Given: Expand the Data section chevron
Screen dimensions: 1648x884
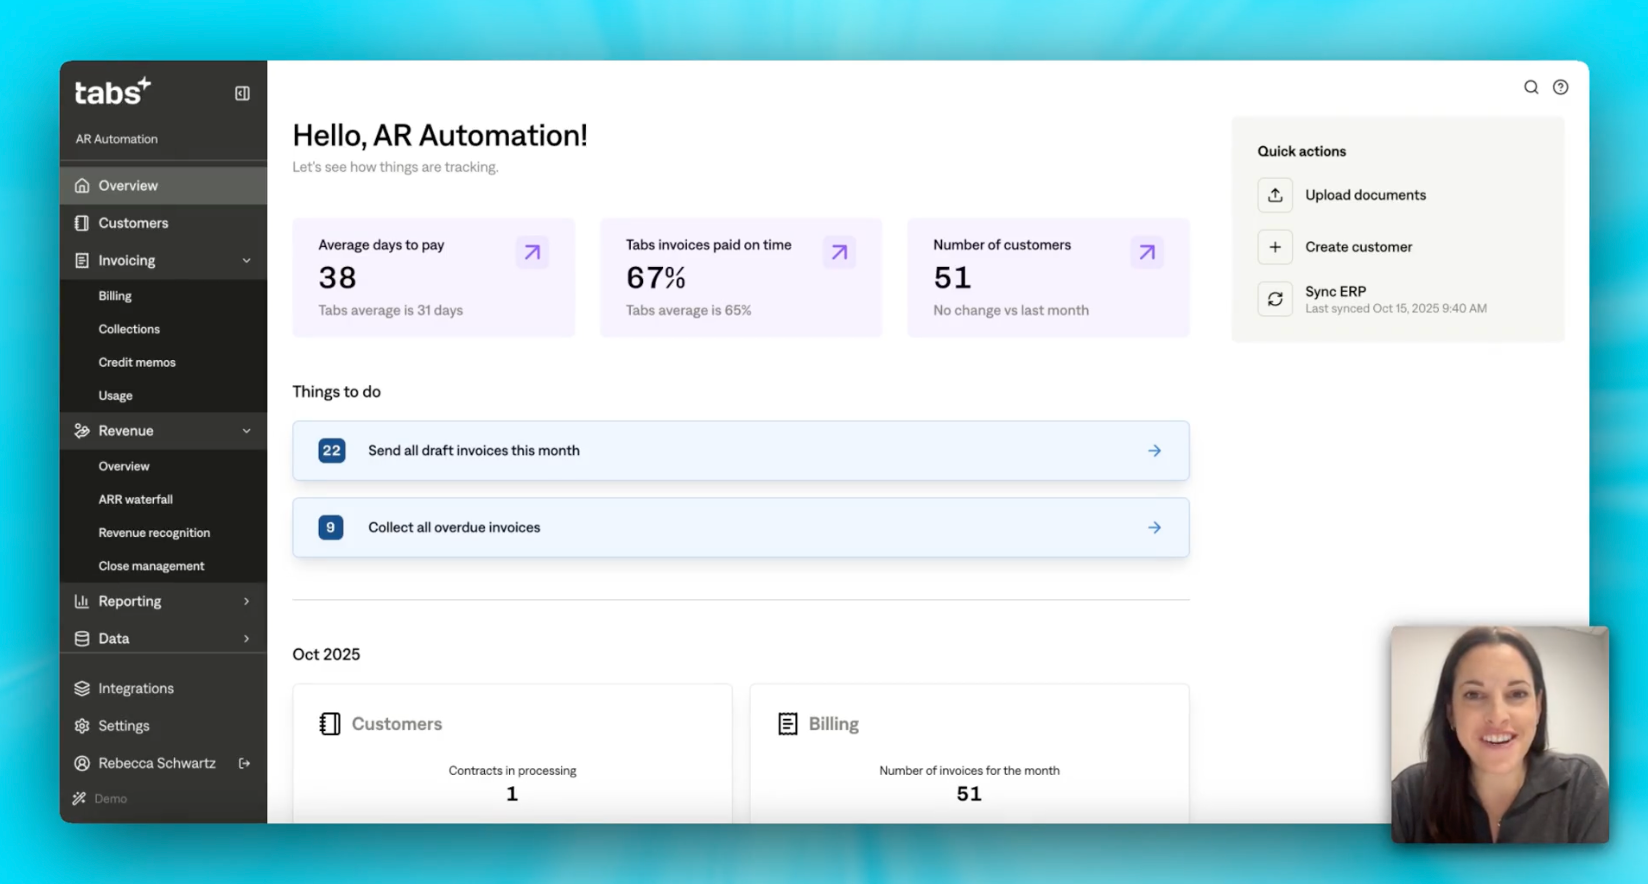Looking at the screenshot, I should pos(246,638).
